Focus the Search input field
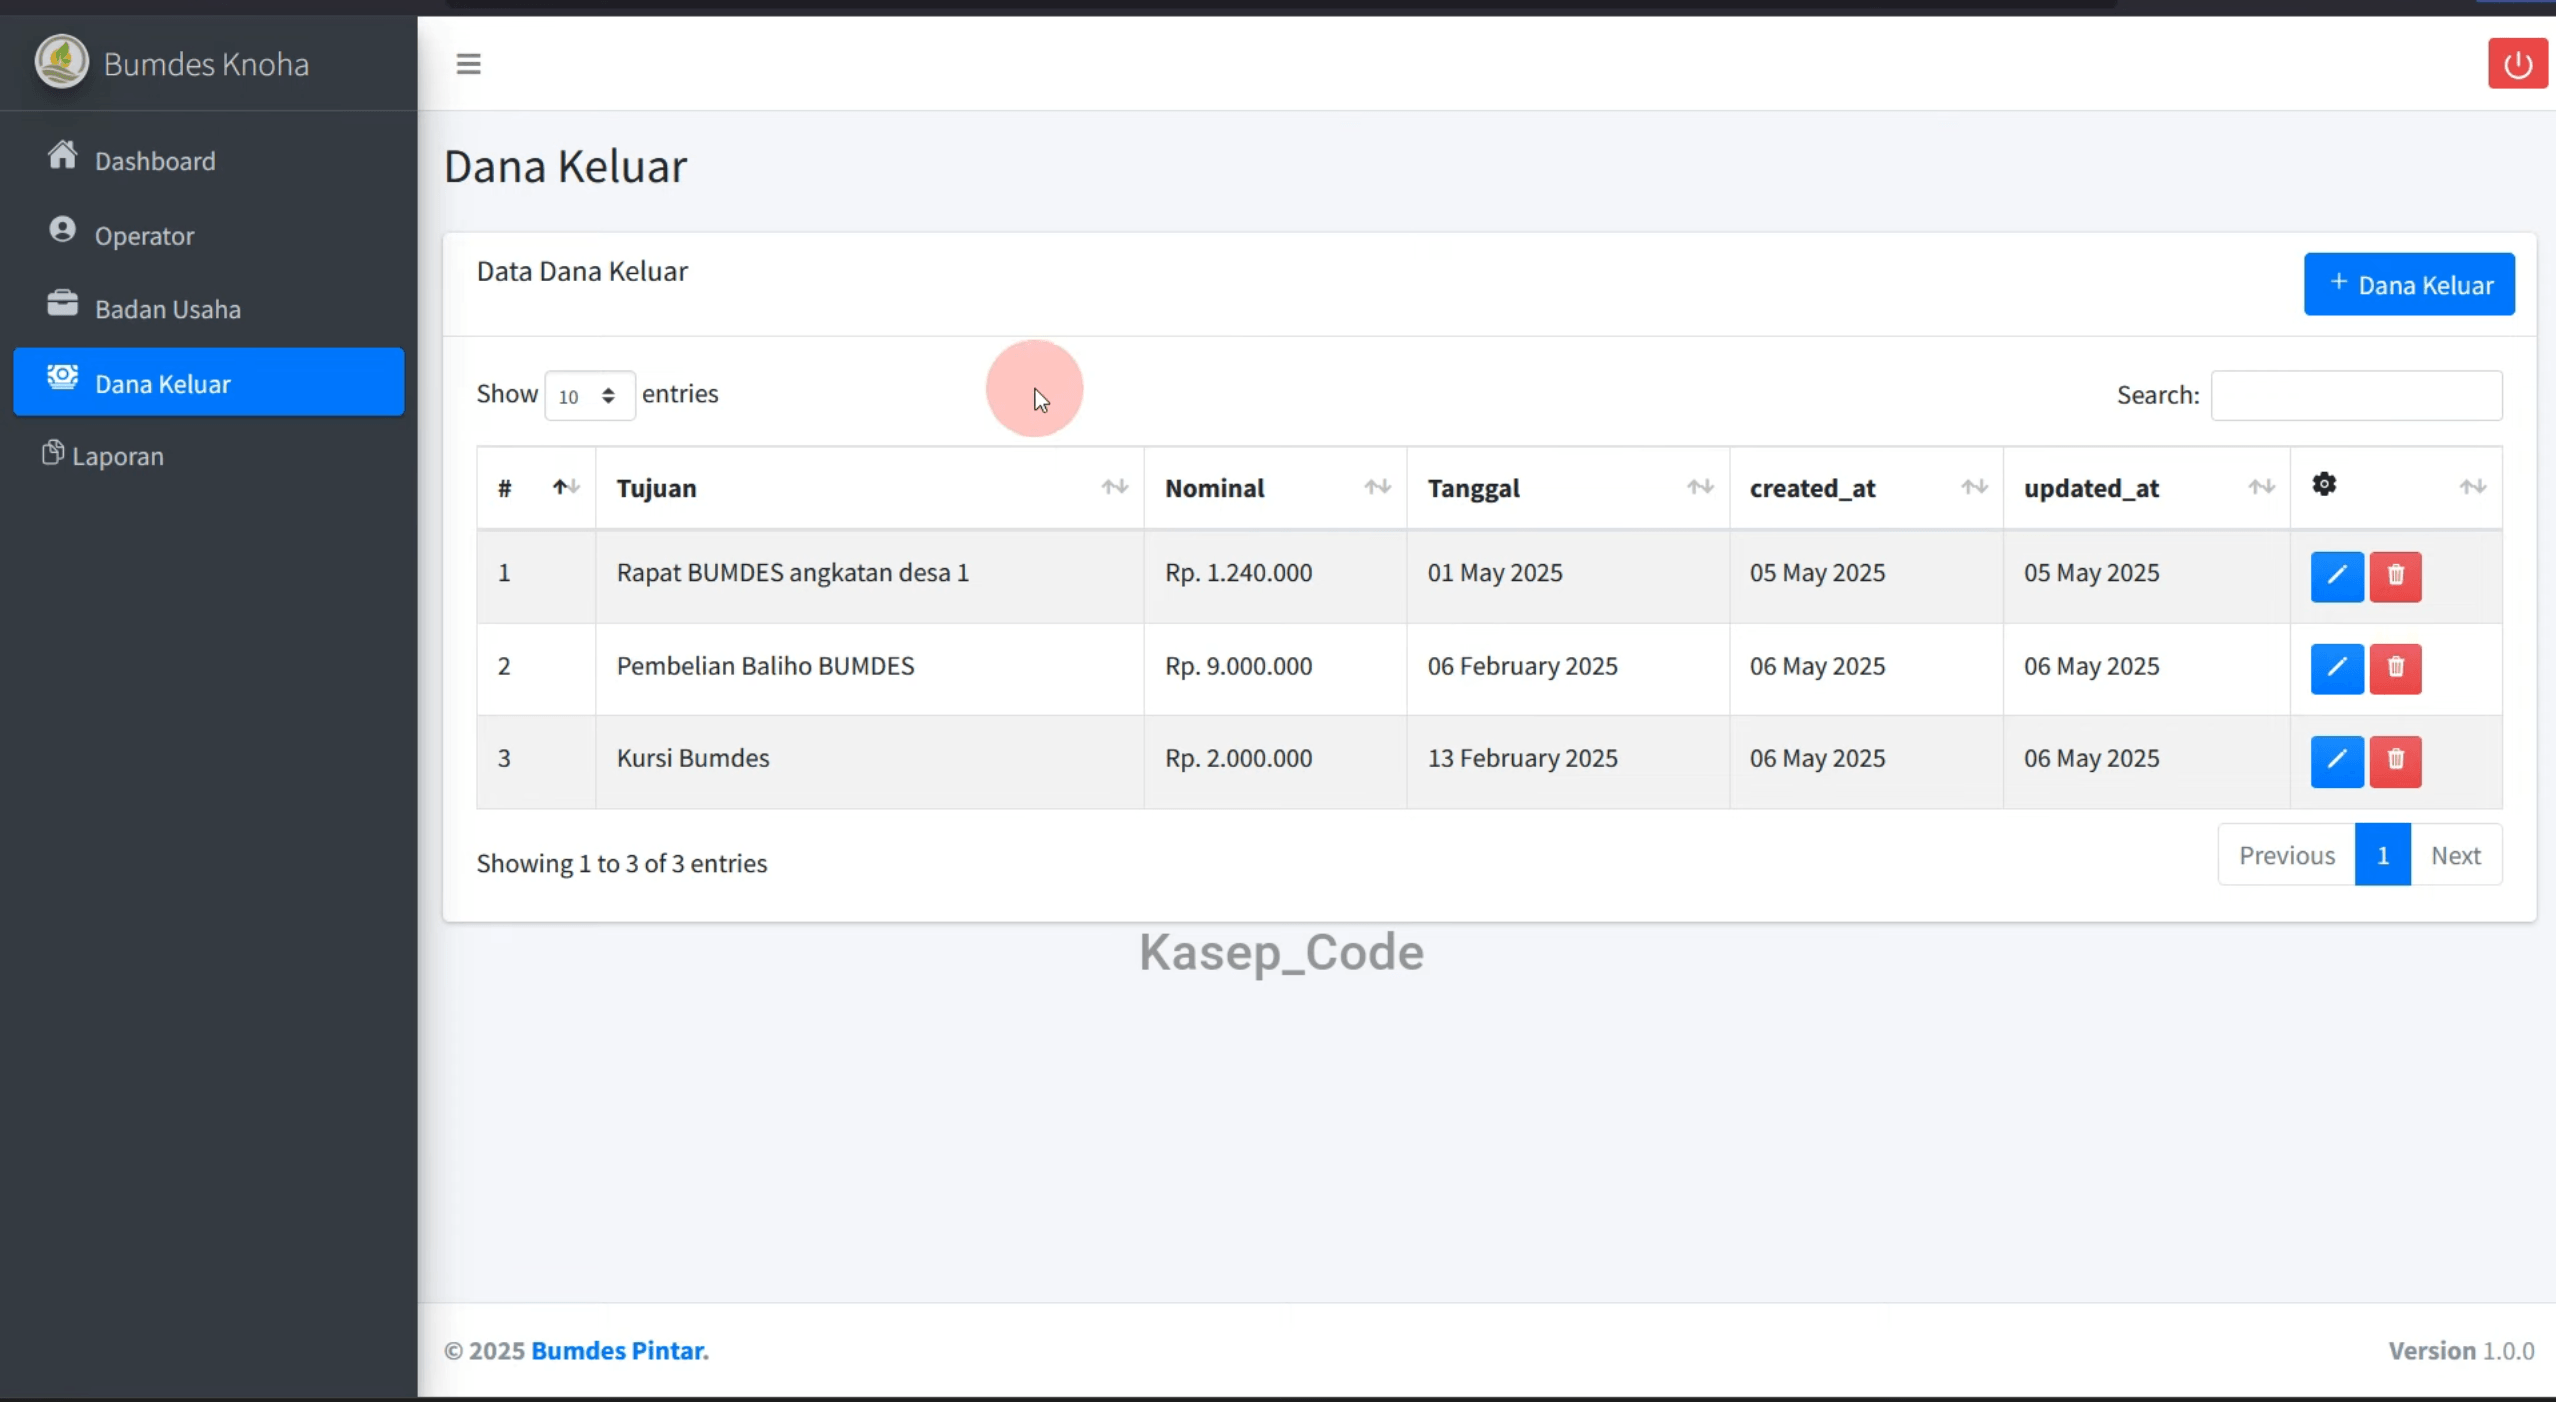This screenshot has height=1402, width=2556. pyautogui.click(x=2356, y=395)
